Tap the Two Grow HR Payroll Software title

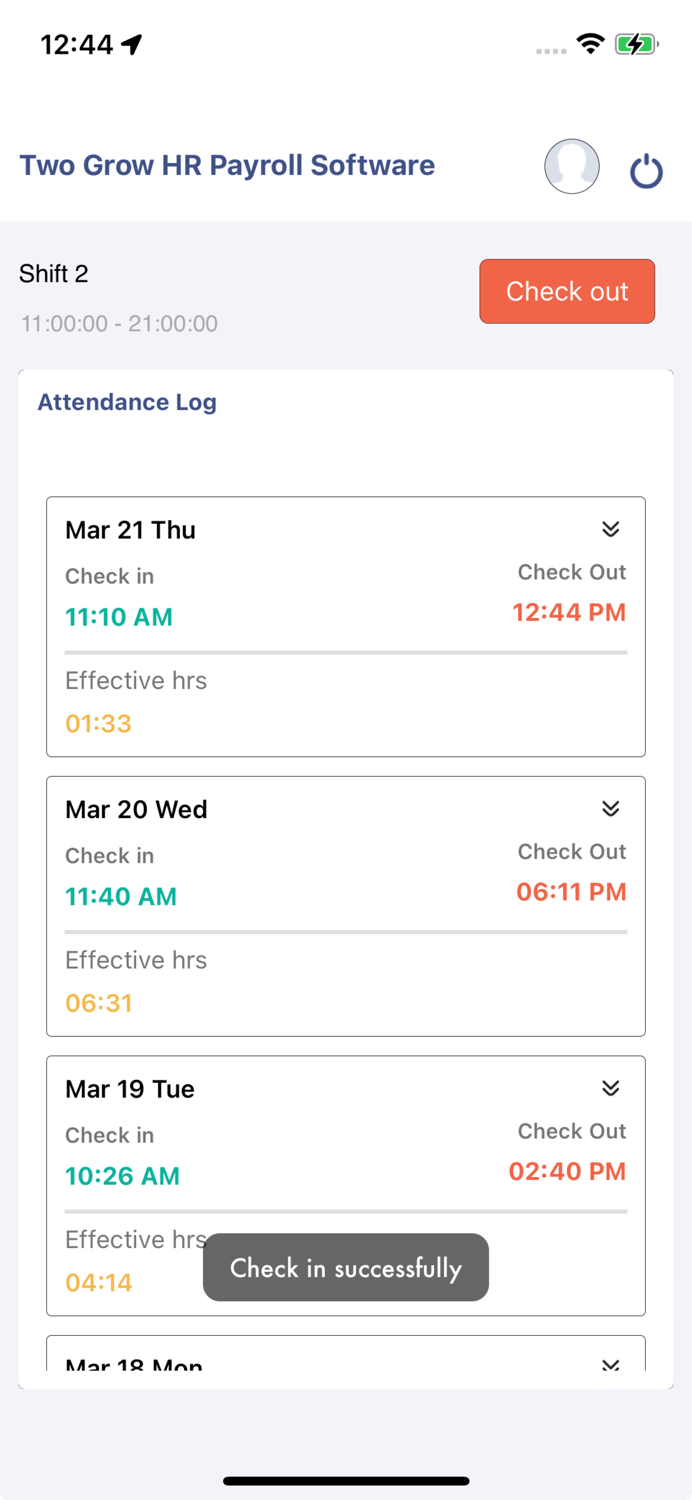[227, 165]
